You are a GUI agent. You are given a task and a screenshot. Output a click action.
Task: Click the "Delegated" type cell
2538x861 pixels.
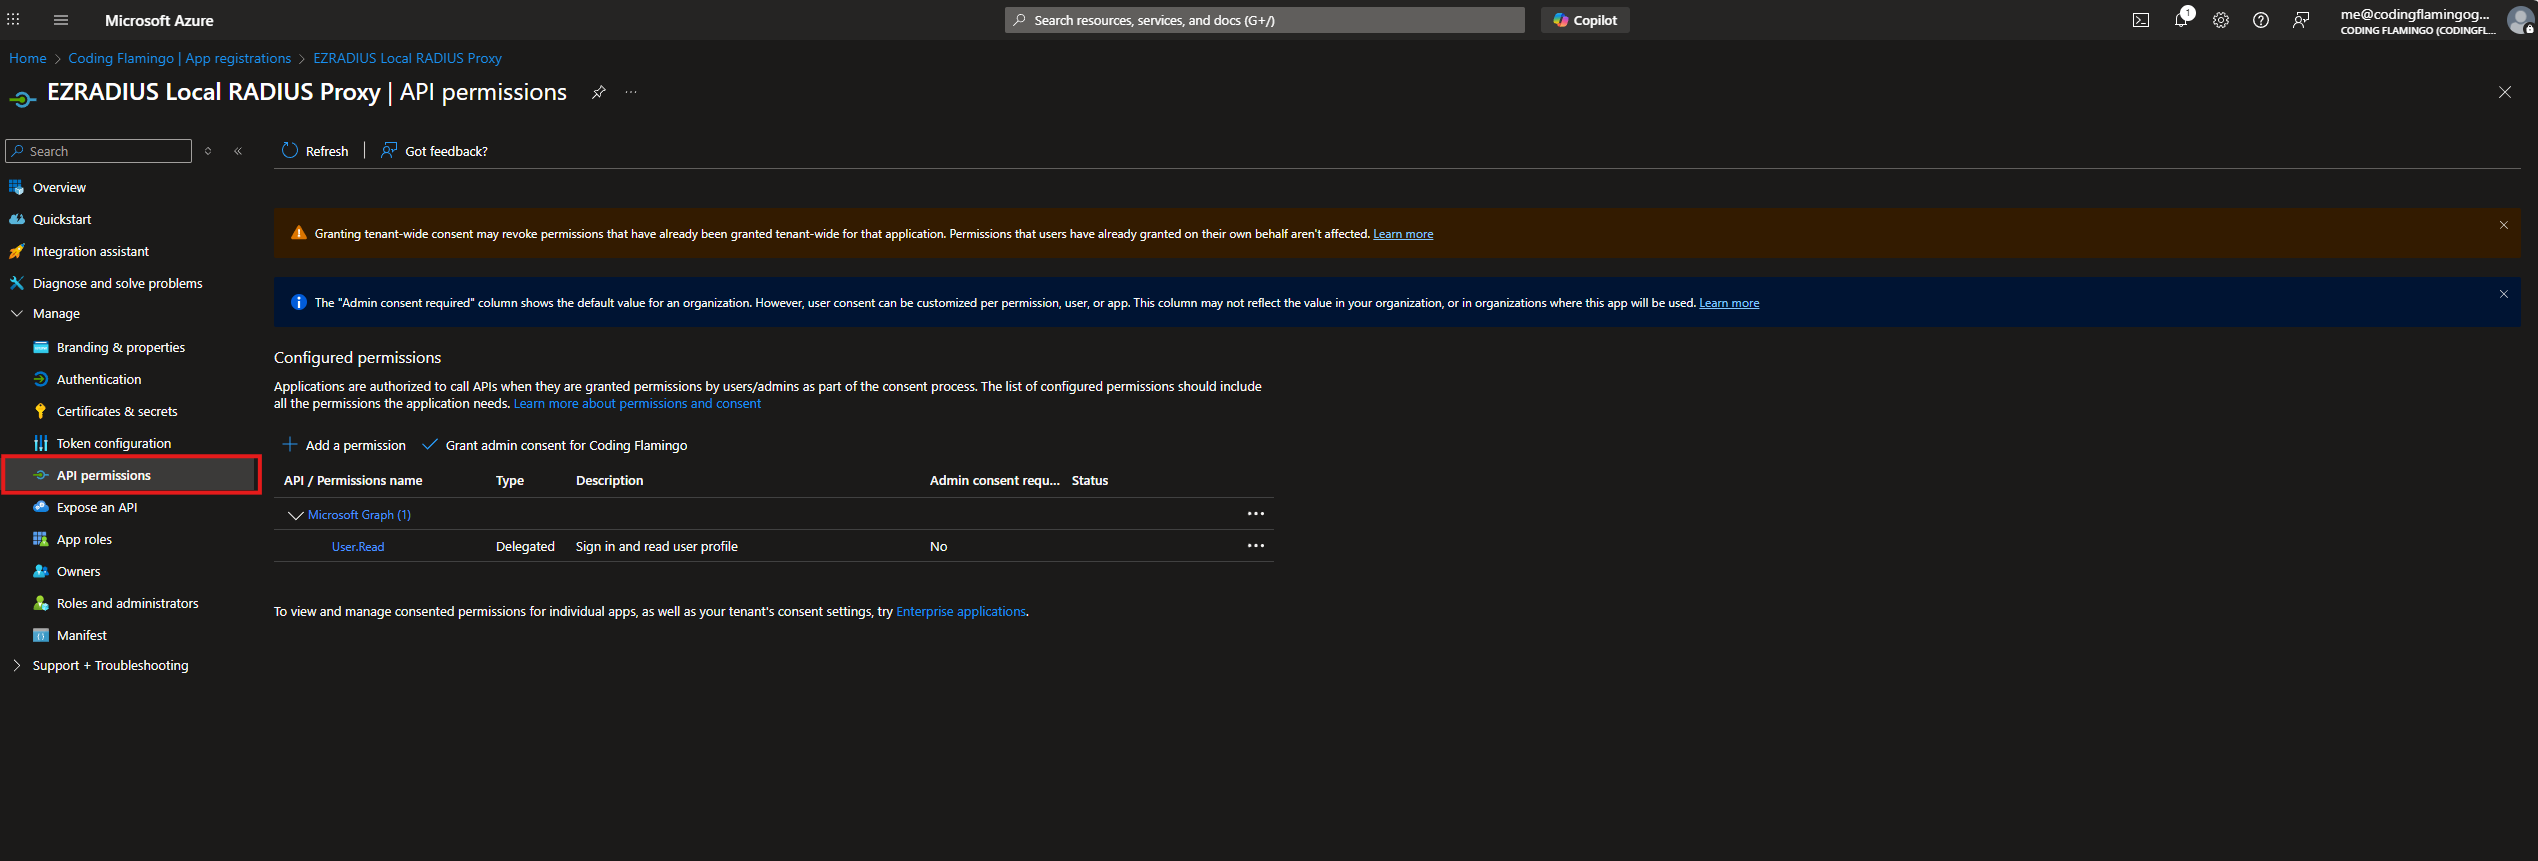(x=525, y=547)
